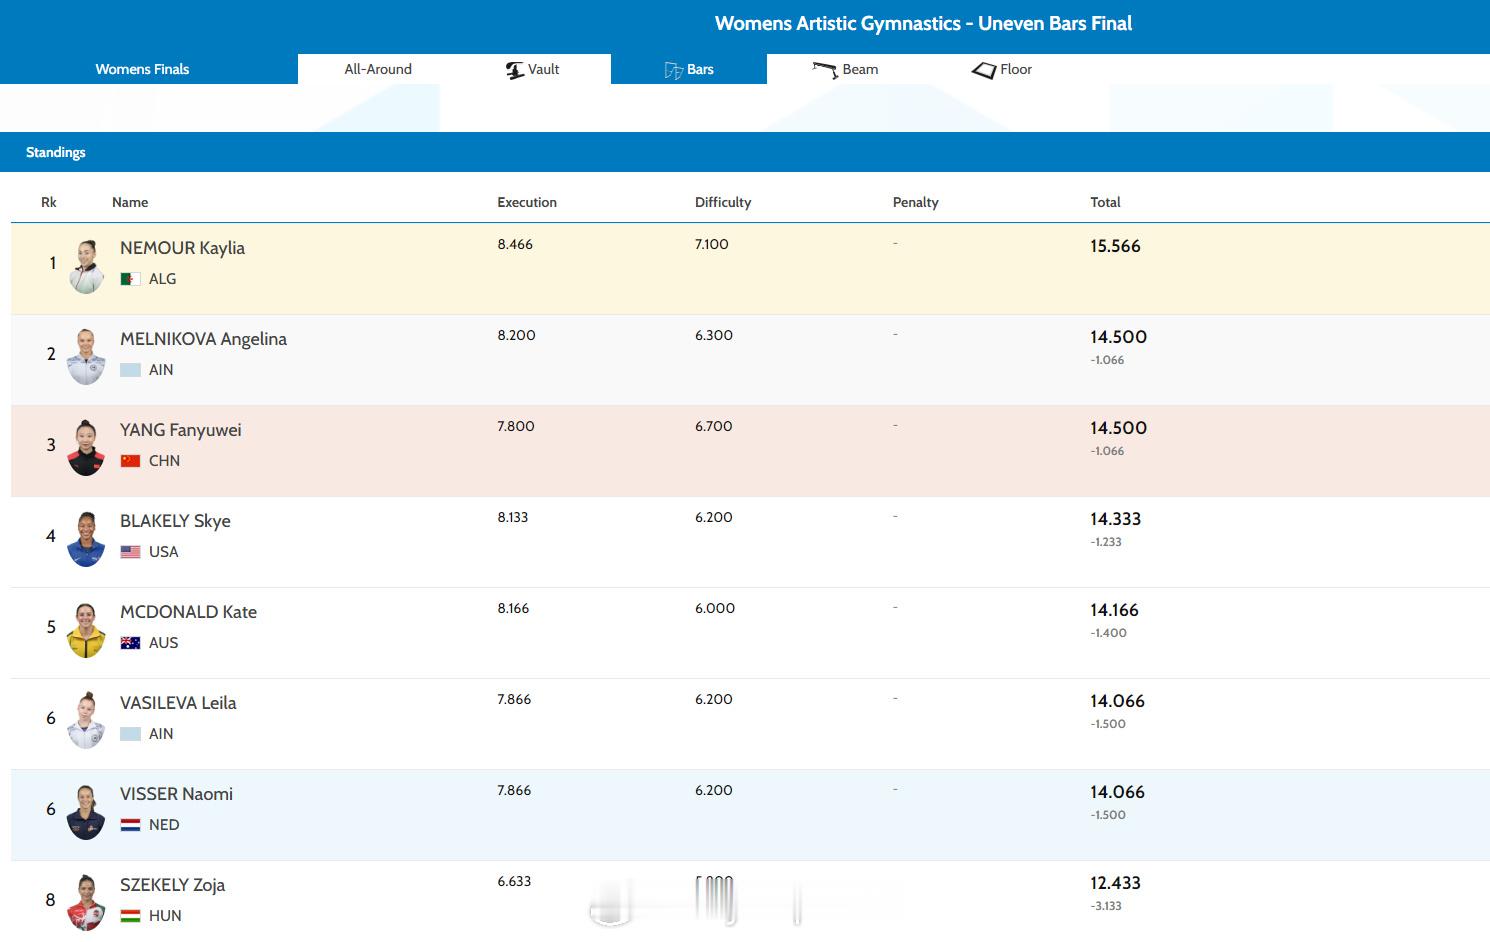Click VISSER Naomi's name
1490x942 pixels.
pos(176,794)
